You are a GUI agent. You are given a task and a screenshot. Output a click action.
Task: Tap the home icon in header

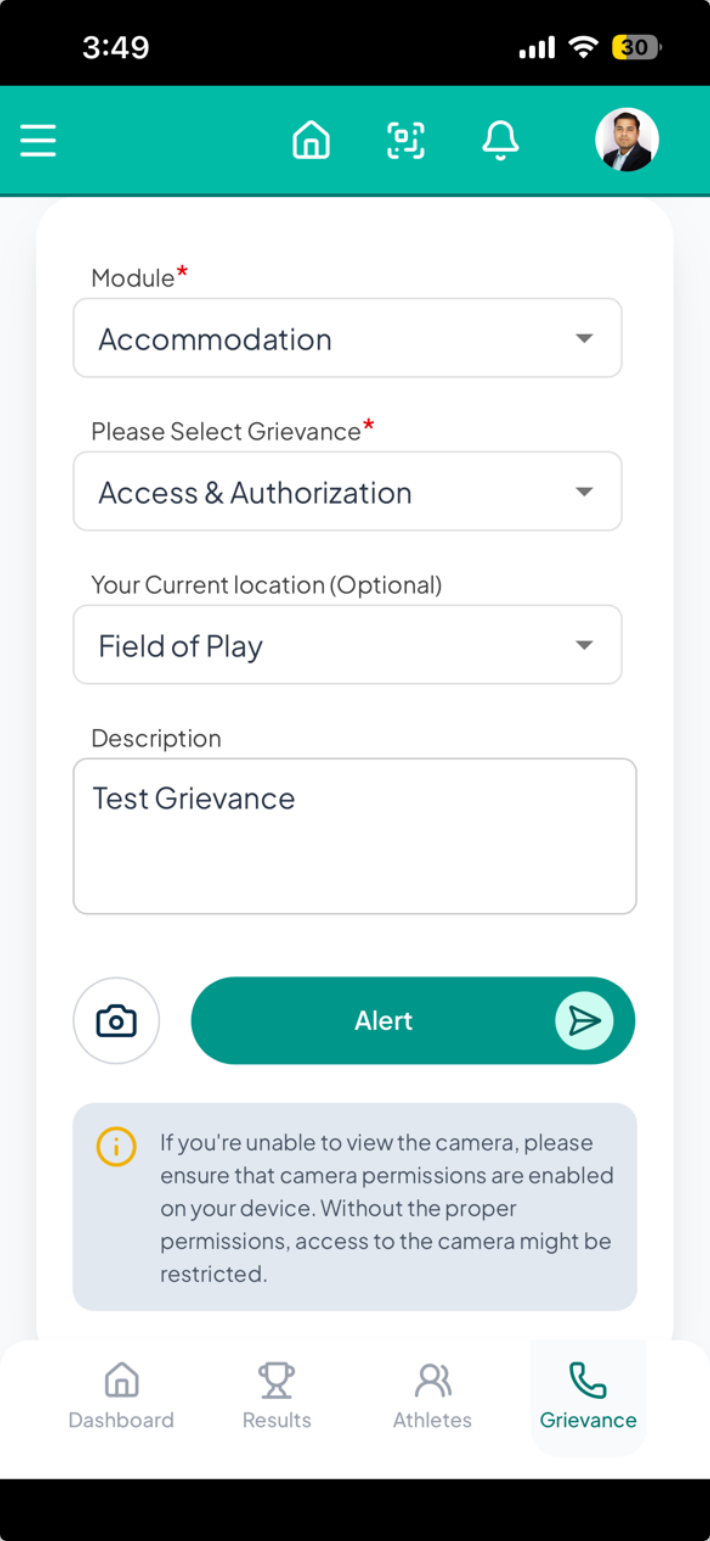tap(311, 140)
